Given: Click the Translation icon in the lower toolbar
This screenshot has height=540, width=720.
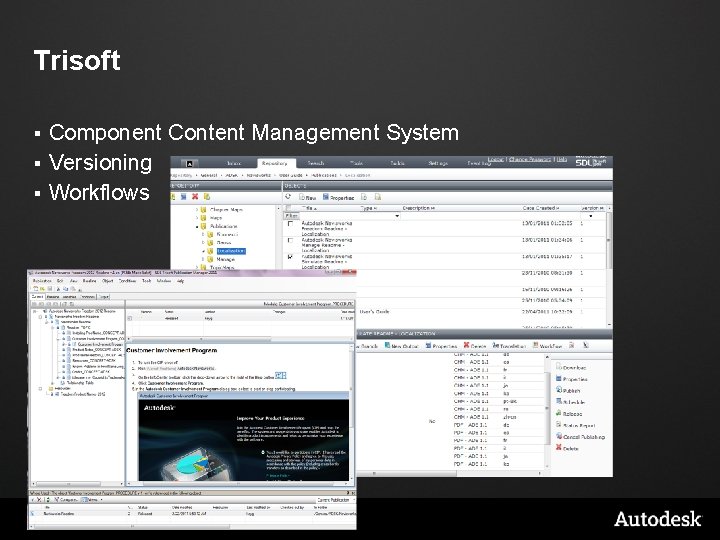Looking at the screenshot, I should pyautogui.click(x=509, y=346).
